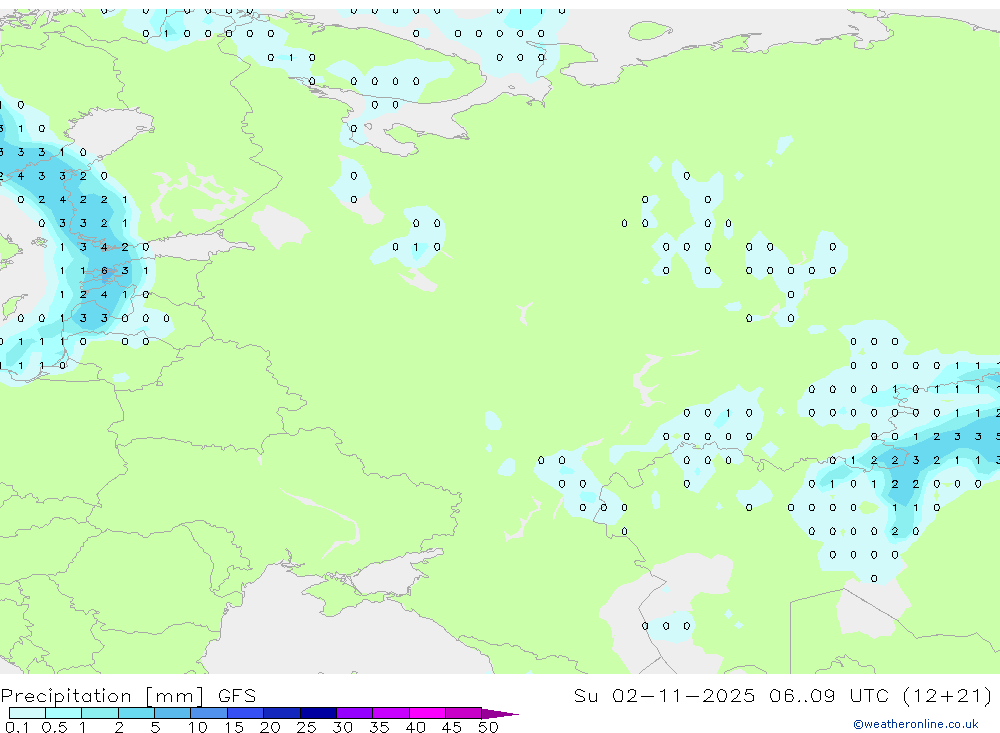
Task: Select the 40–45 mm magenta legend swatch
Action: coord(427,713)
